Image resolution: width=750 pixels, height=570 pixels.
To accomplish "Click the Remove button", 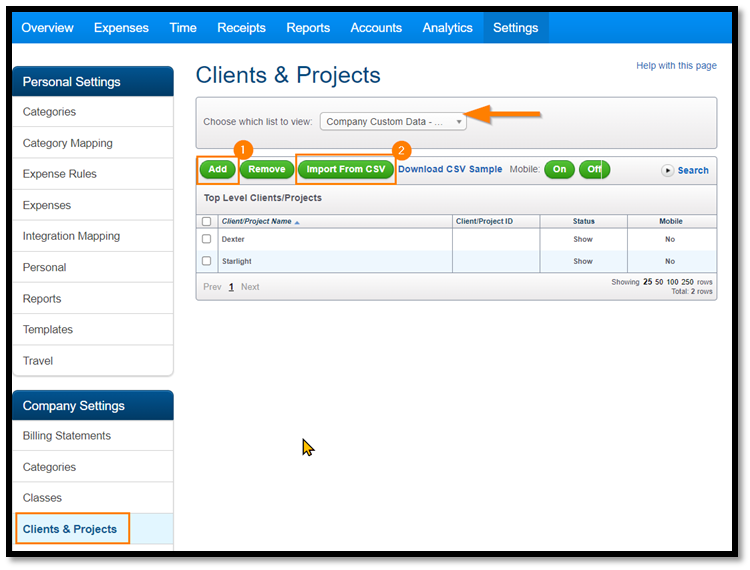I will [267, 169].
